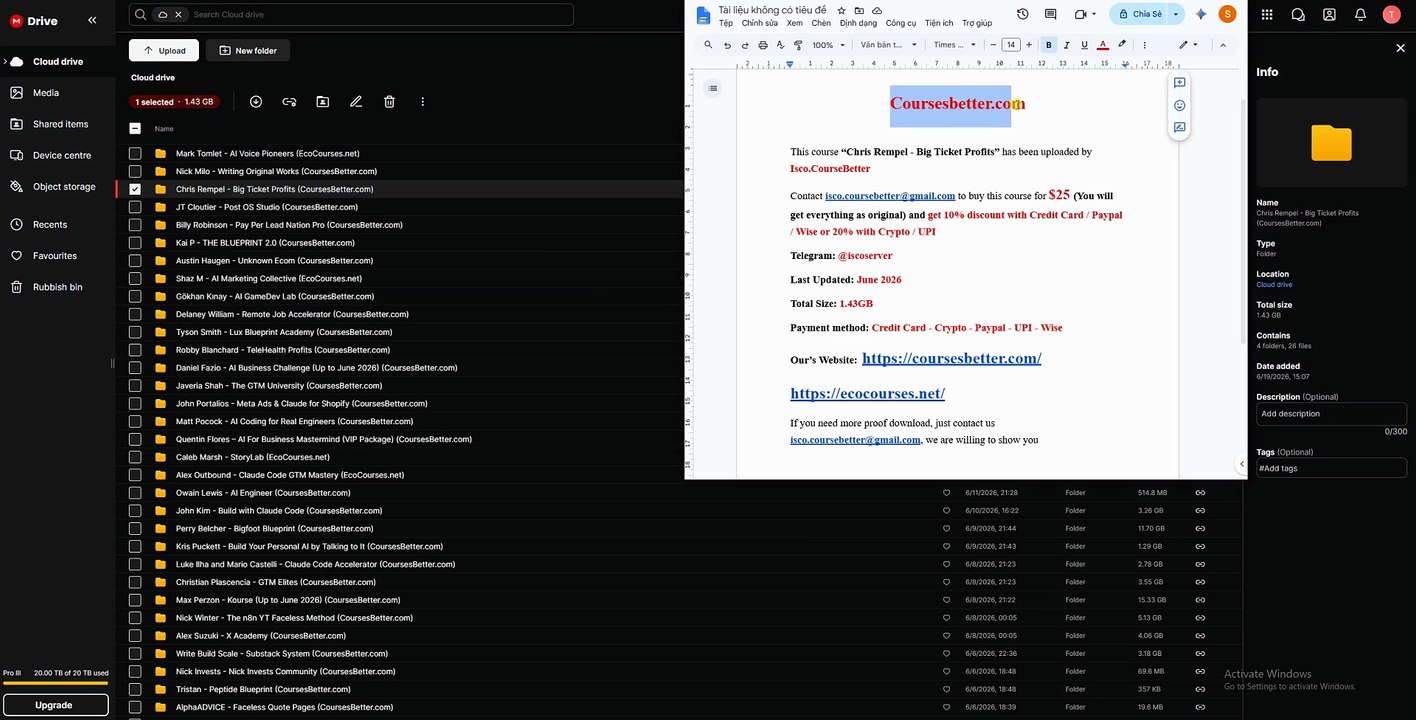Expand the Chia Sẻ share dropdown arrow
The width and height of the screenshot is (1416, 720).
tap(1176, 14)
